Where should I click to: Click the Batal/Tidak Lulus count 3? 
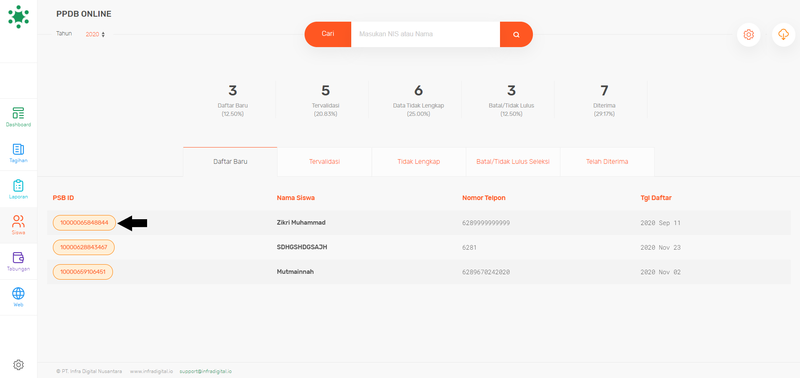tap(511, 91)
